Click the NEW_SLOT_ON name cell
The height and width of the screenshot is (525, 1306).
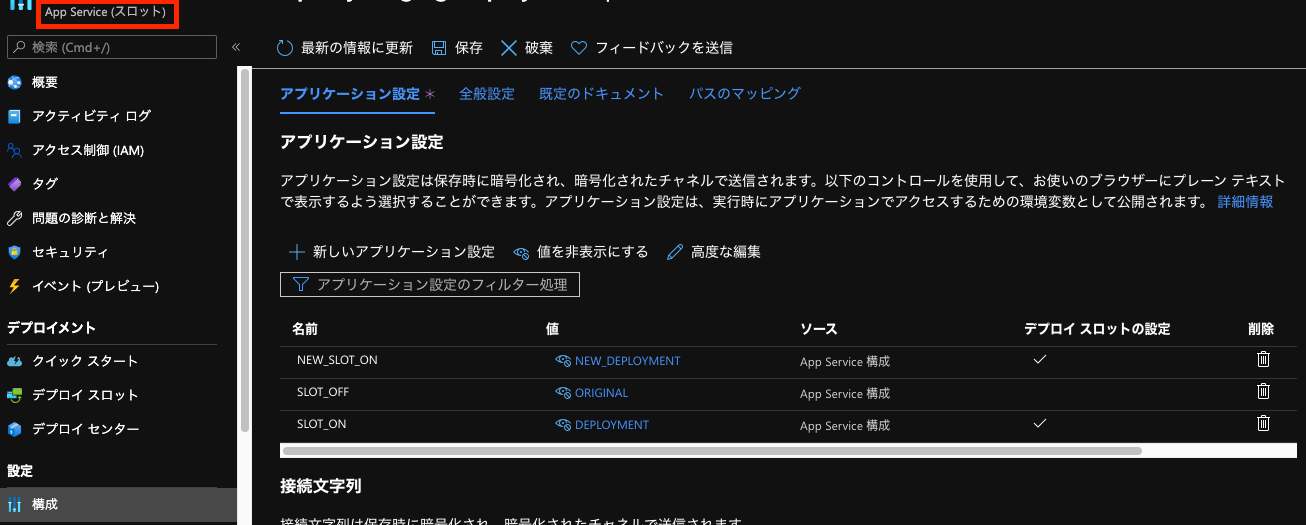(337, 360)
